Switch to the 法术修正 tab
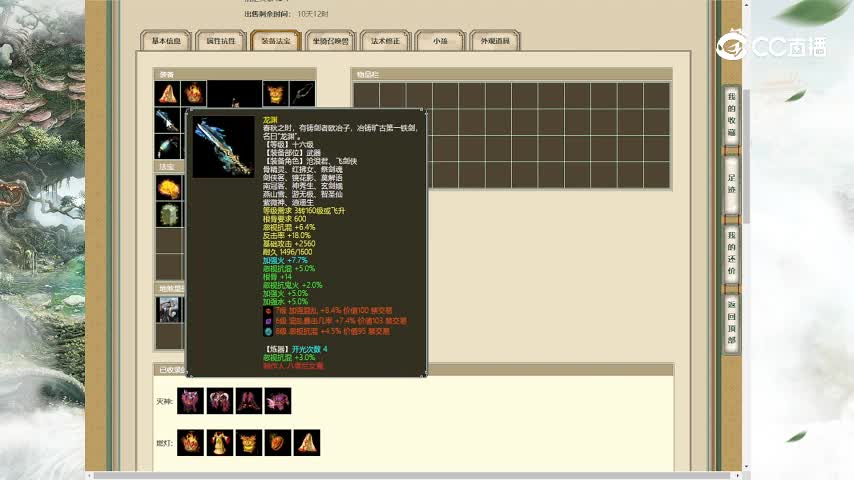The height and width of the screenshot is (480, 854). coord(385,41)
